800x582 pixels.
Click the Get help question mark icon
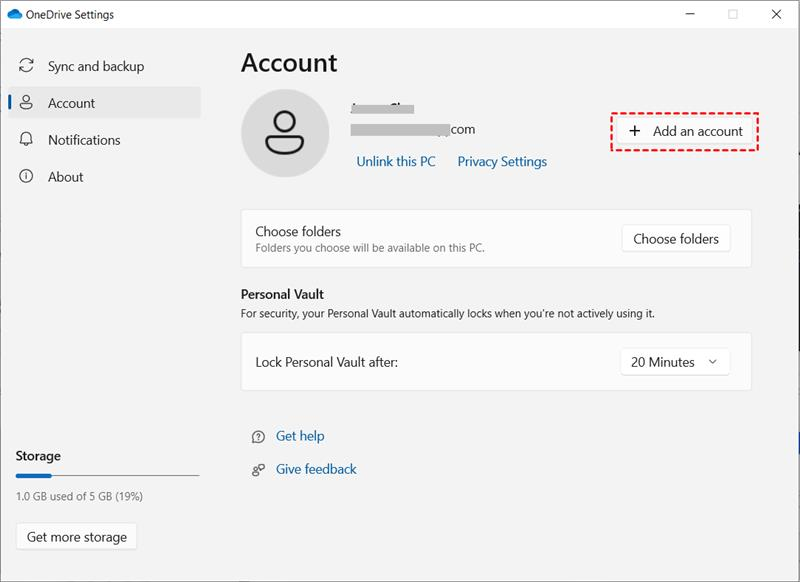pos(258,437)
